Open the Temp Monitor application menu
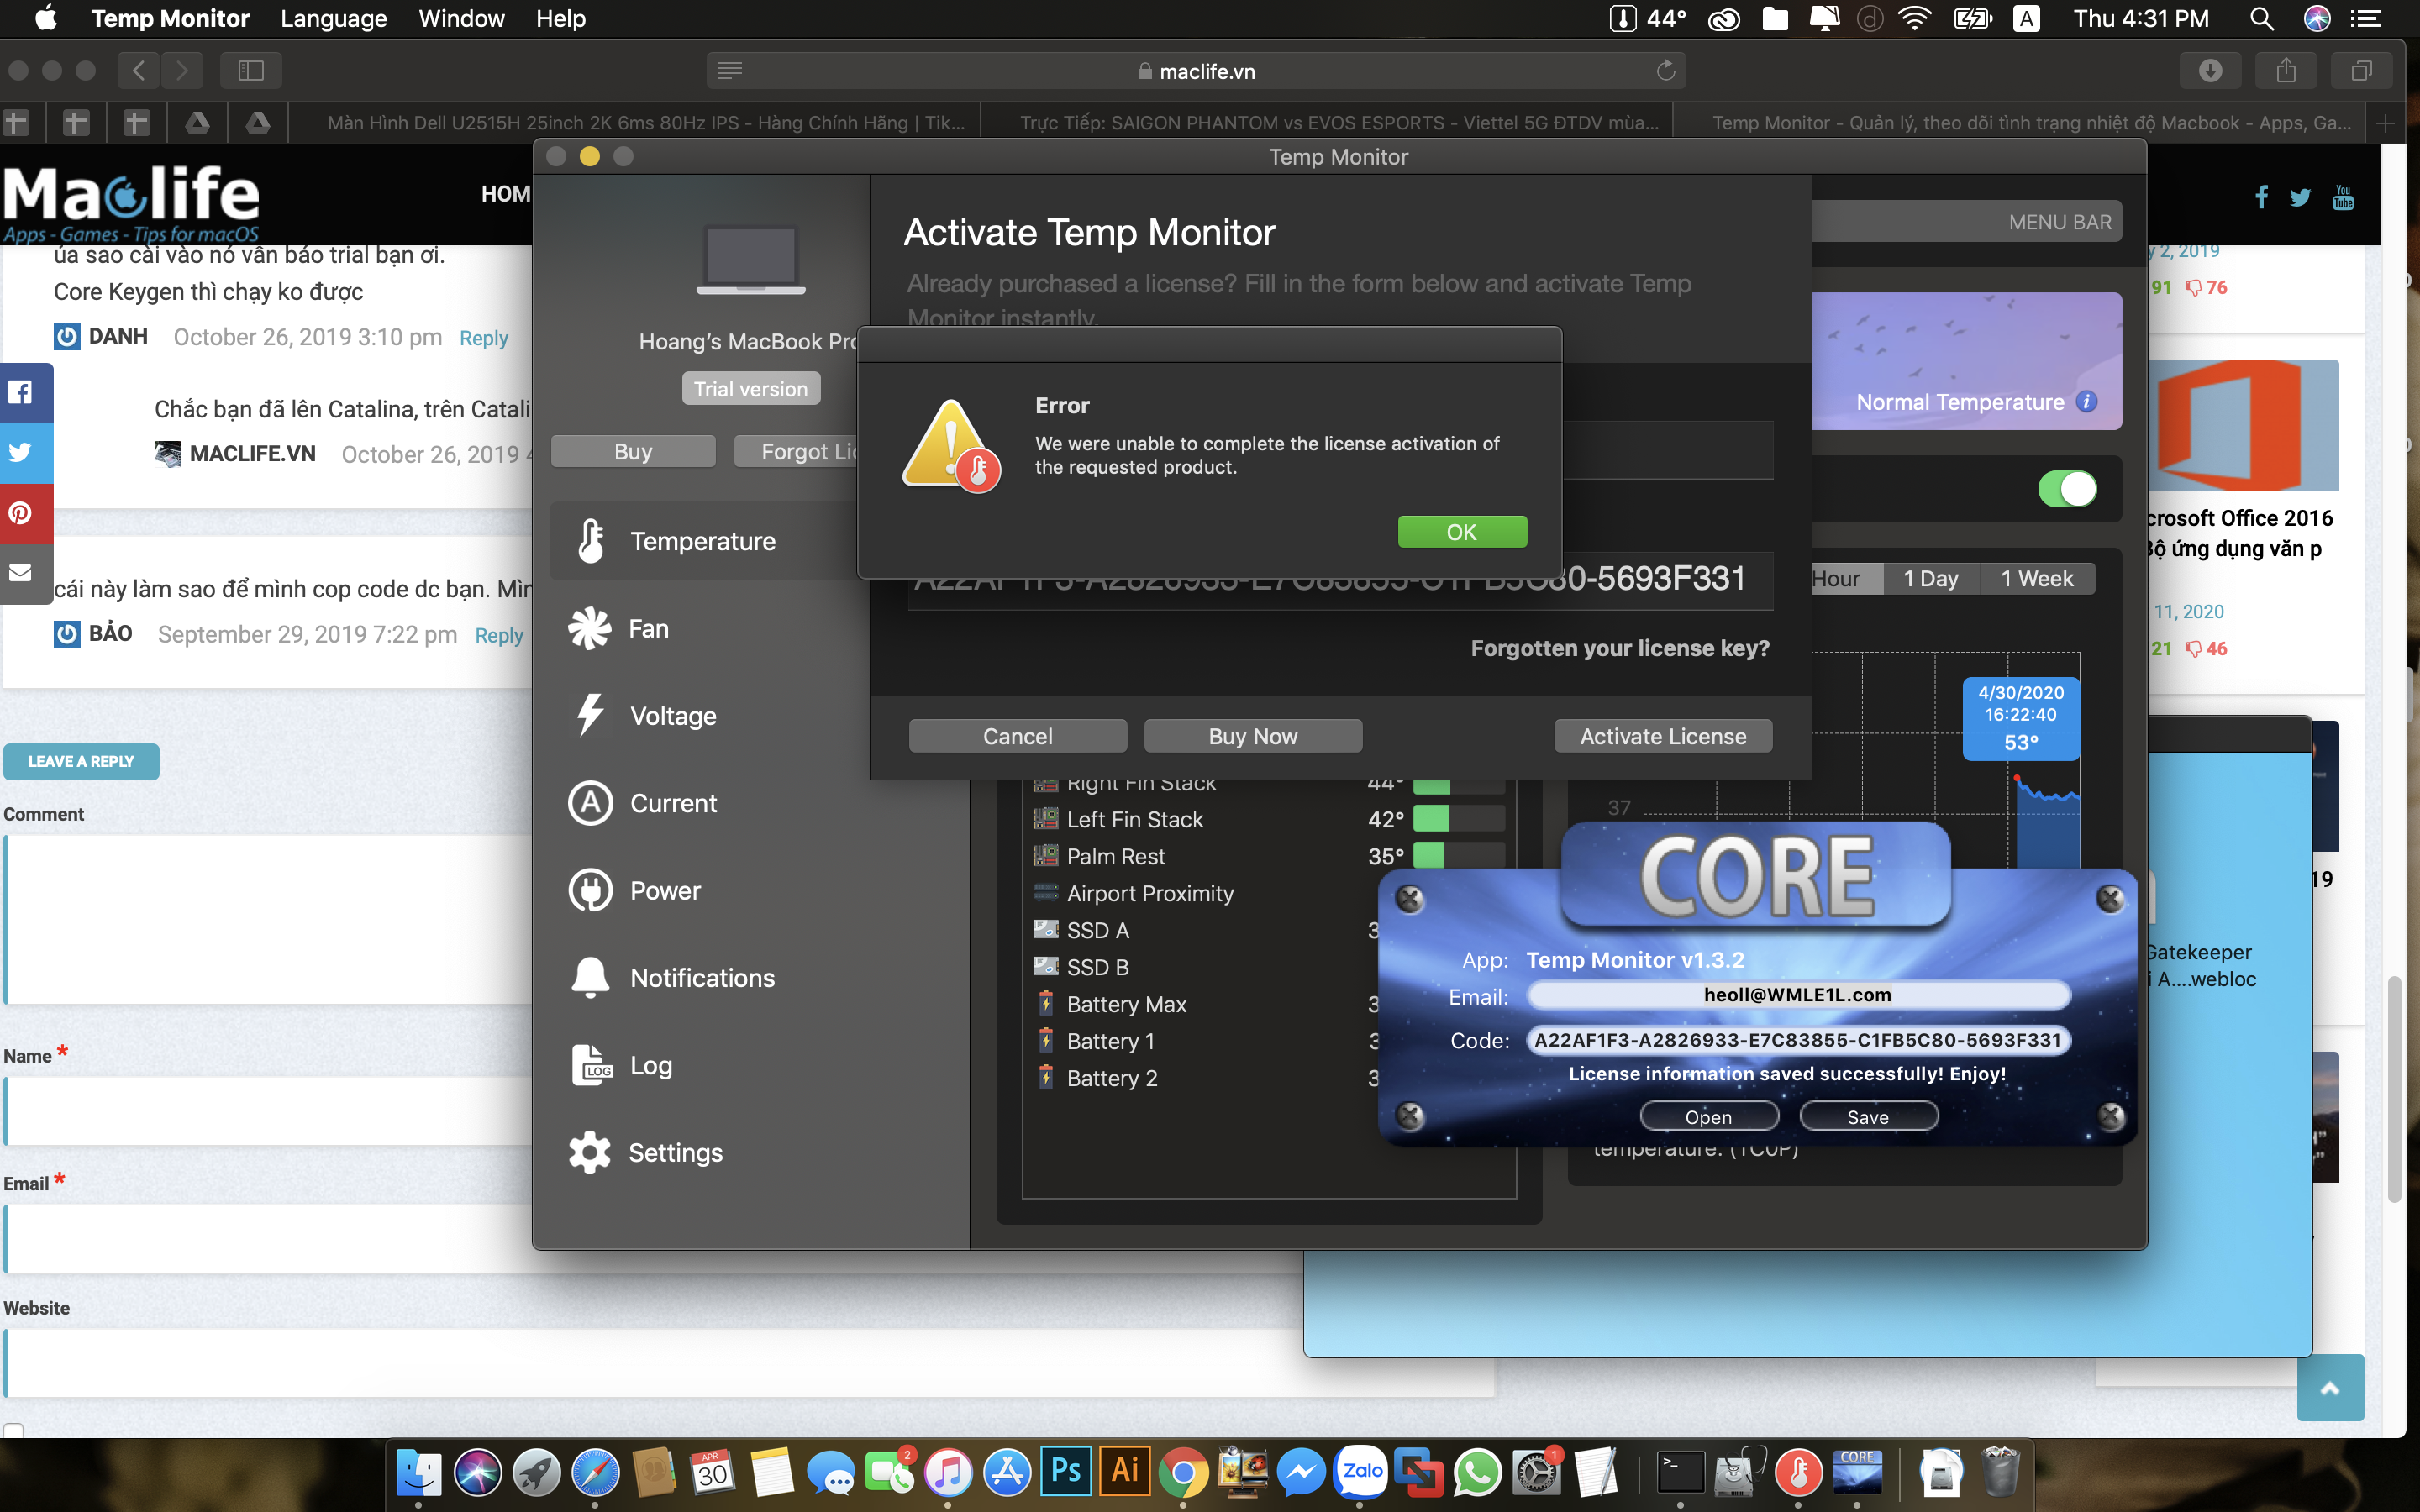The image size is (2420, 1512). 170,18
